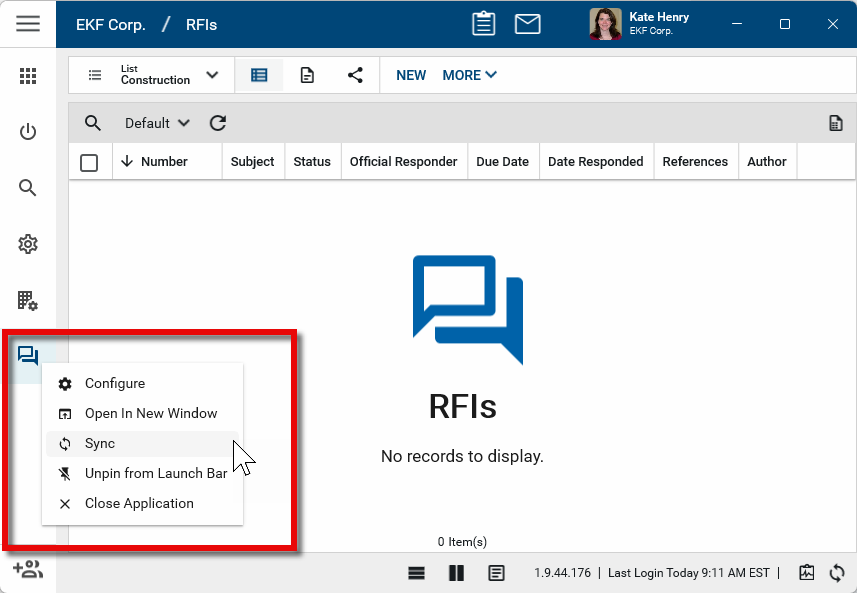Click the add users icon in sidebar

(28, 569)
